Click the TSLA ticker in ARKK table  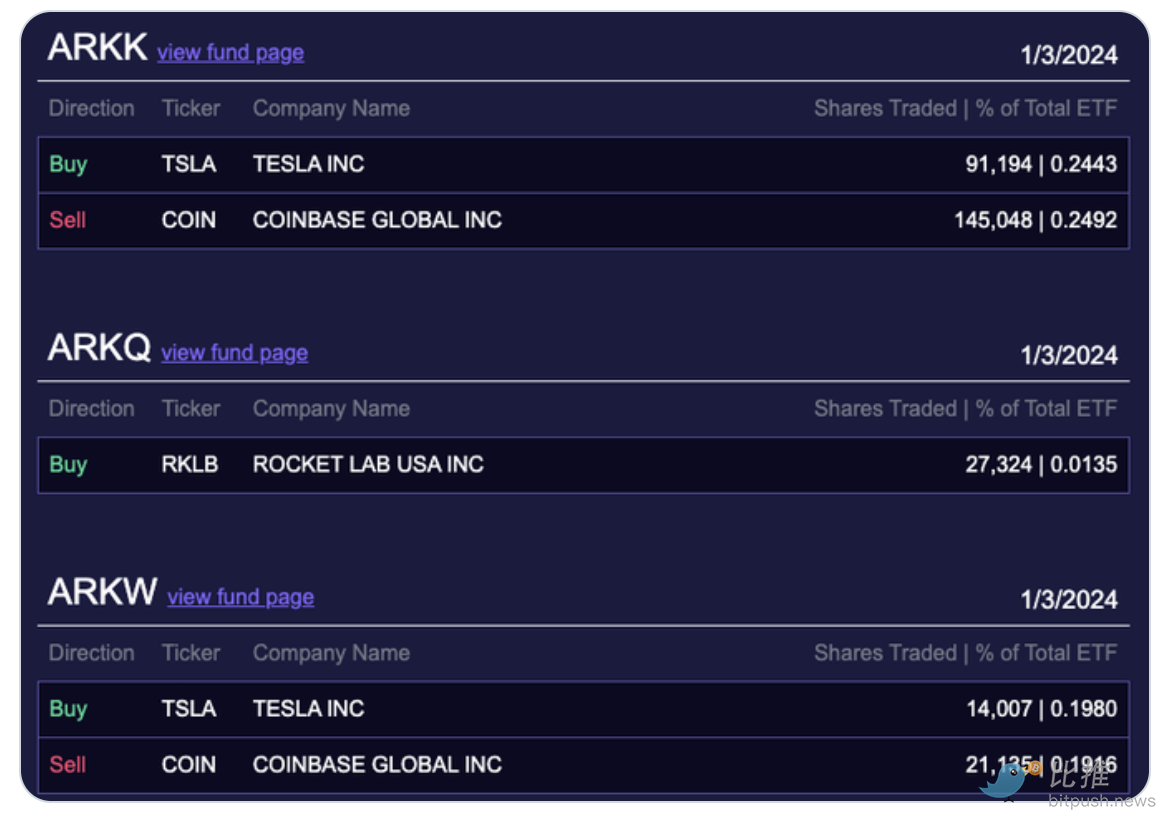(188, 164)
